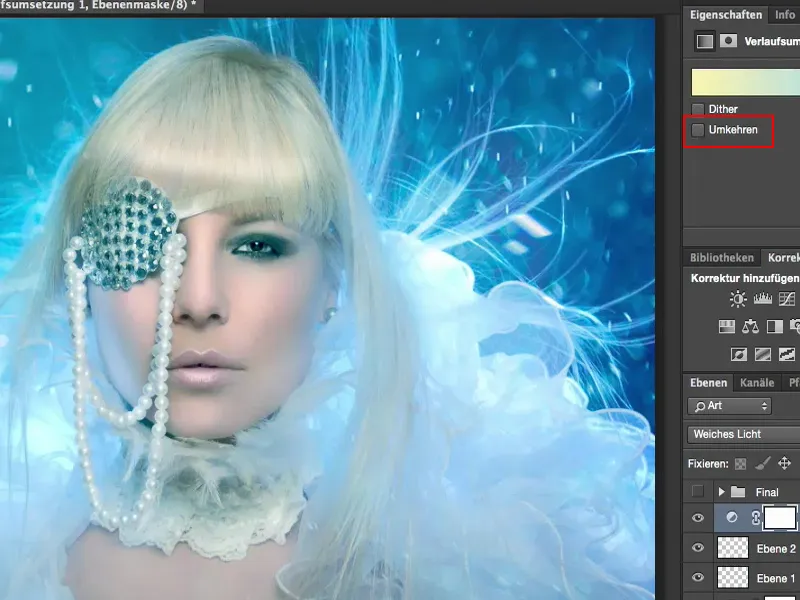
Task: Click the adjustment layer circle icon
Action: 732,517
